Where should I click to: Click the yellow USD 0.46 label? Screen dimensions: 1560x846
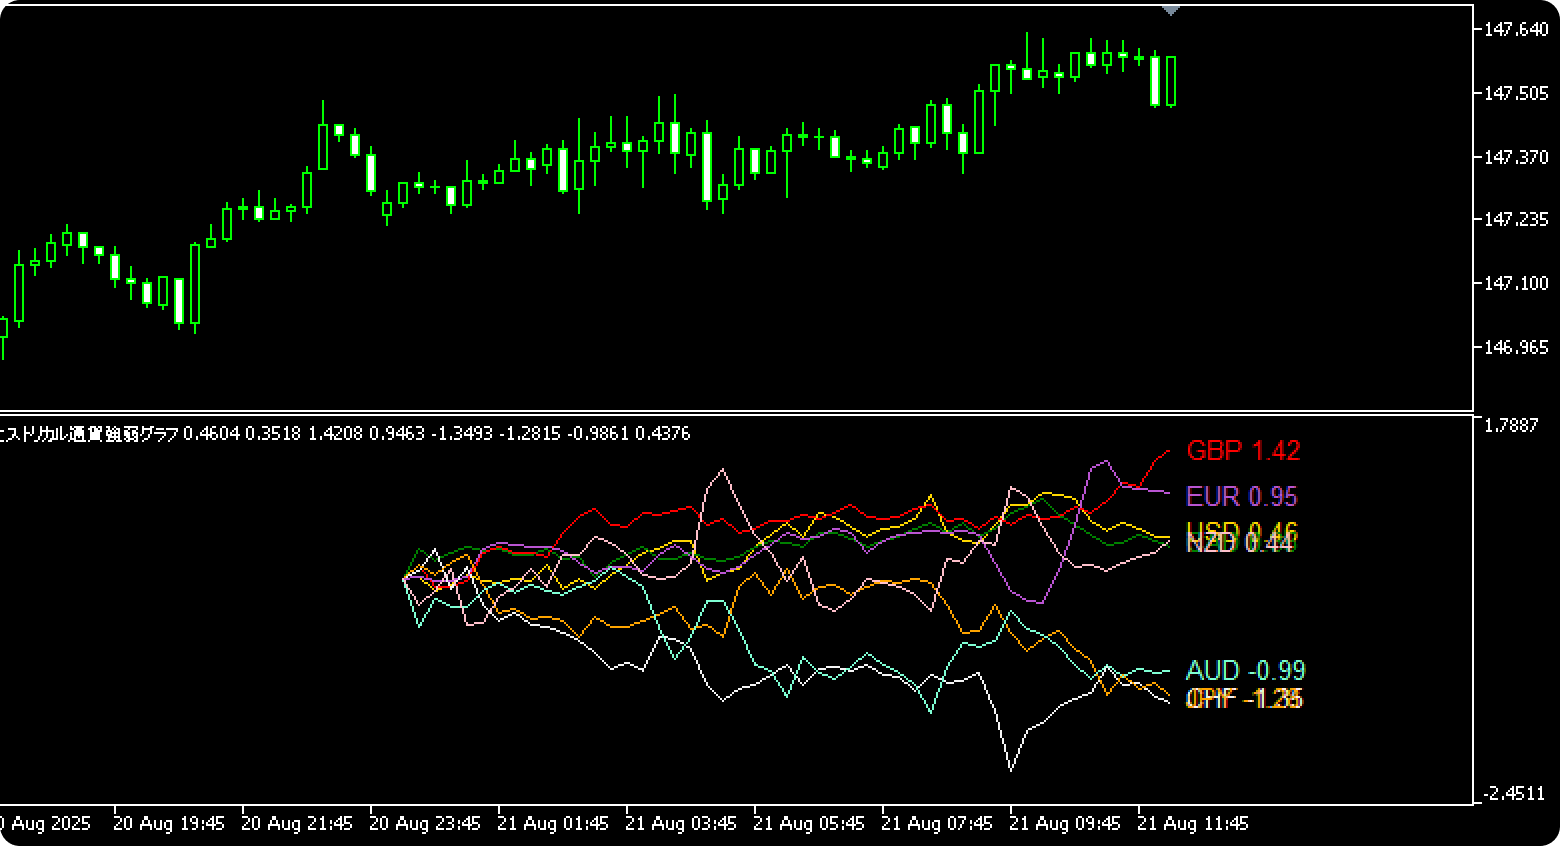(1240, 529)
